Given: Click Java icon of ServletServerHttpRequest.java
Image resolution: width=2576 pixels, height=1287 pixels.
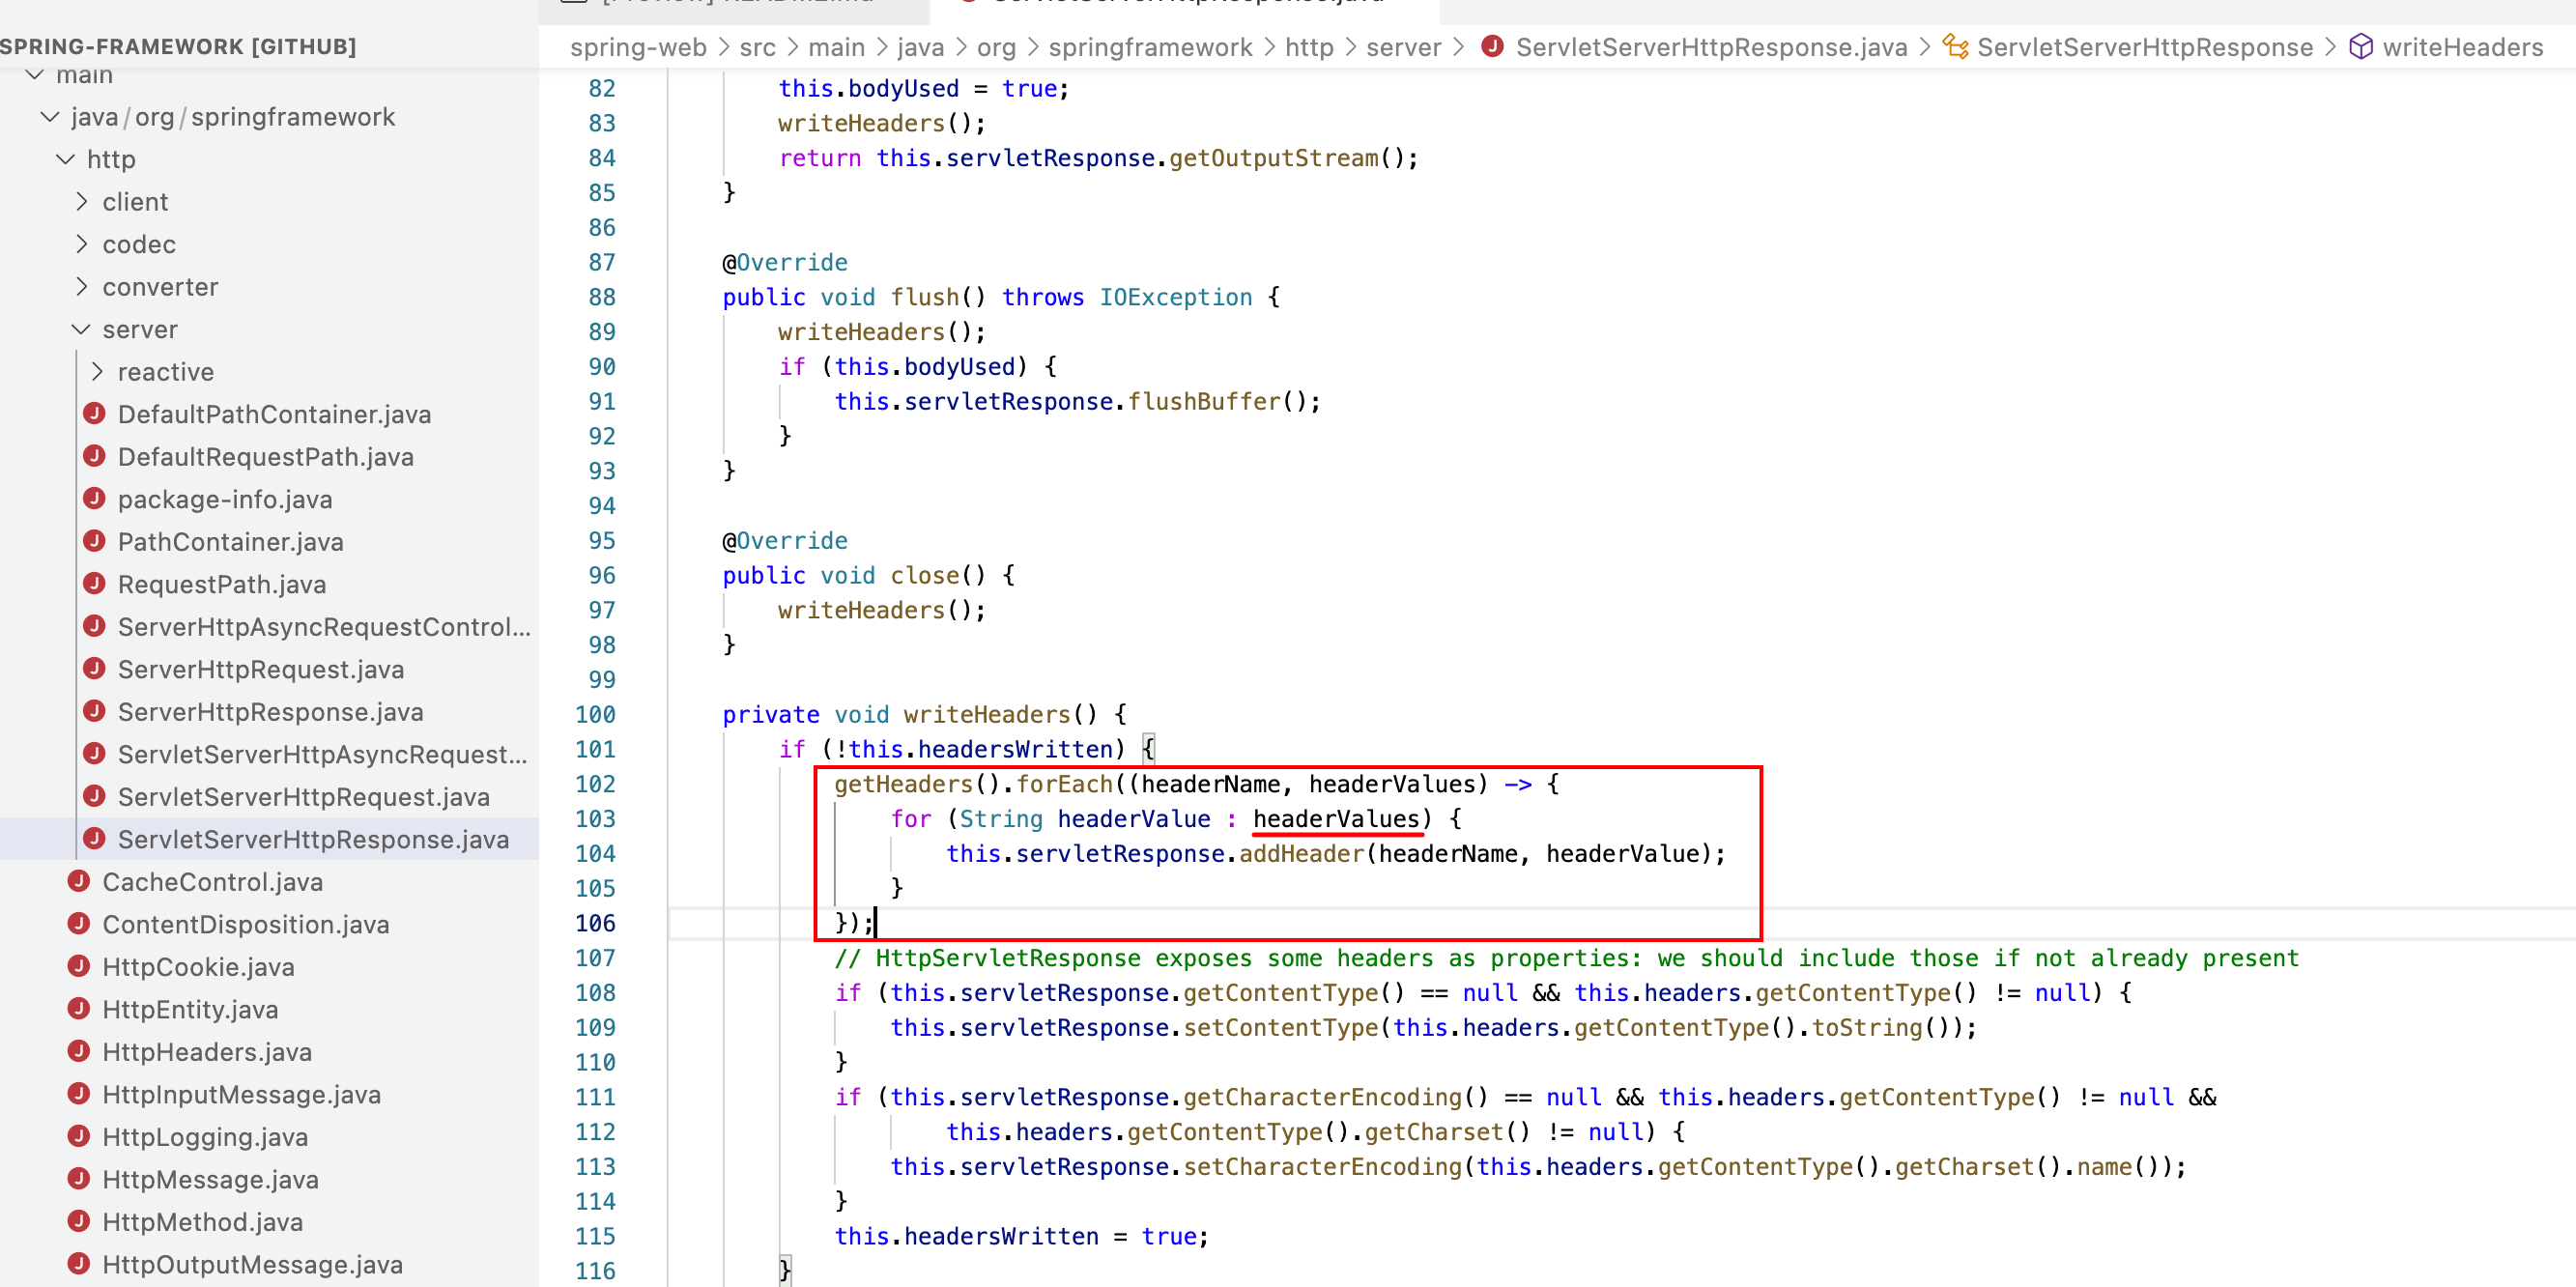Looking at the screenshot, I should click(95, 796).
